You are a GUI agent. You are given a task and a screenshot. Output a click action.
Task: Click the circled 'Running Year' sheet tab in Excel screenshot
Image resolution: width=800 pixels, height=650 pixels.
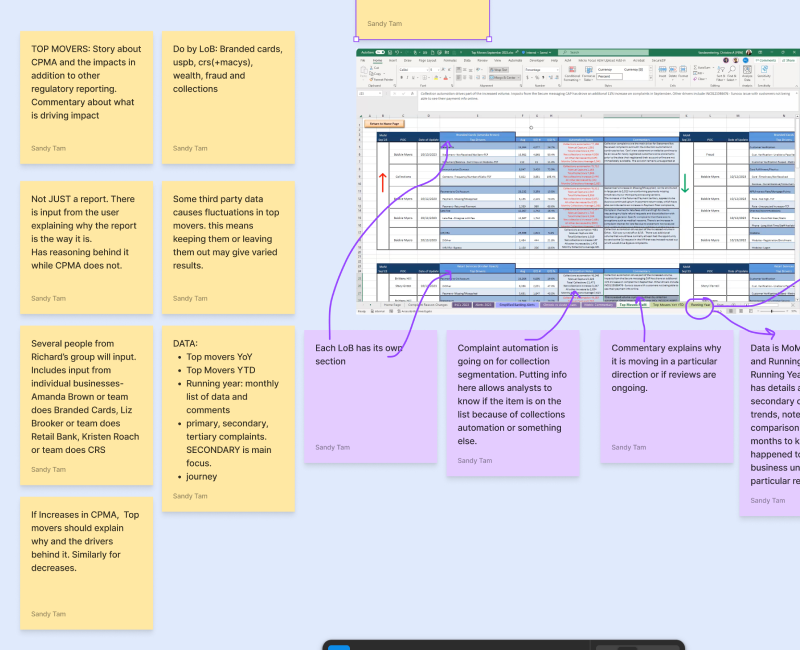(x=700, y=305)
